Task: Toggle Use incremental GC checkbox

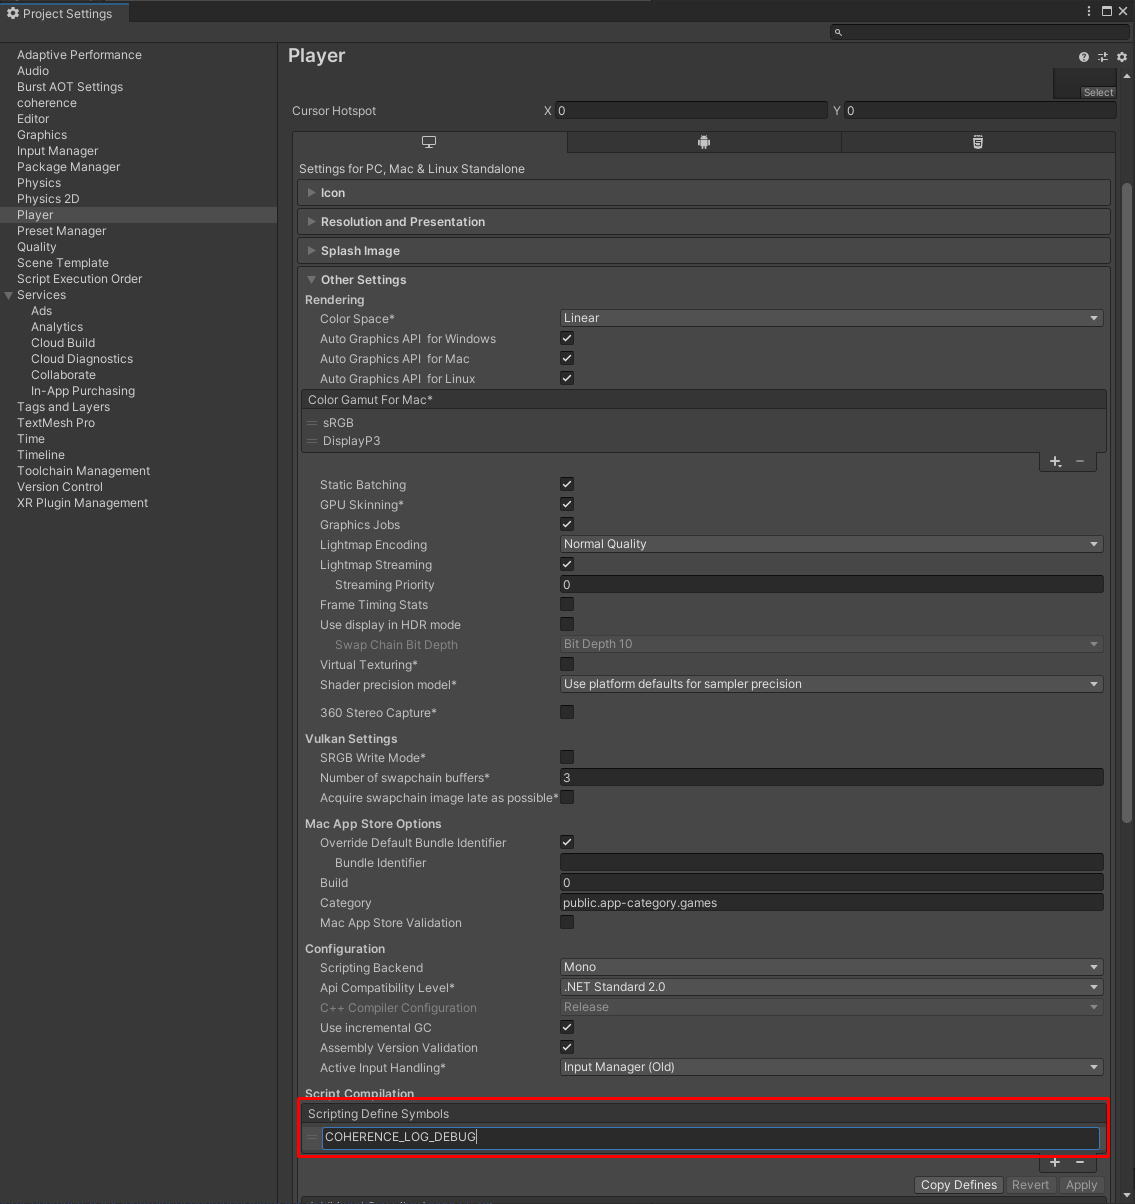Action: 567,1027
